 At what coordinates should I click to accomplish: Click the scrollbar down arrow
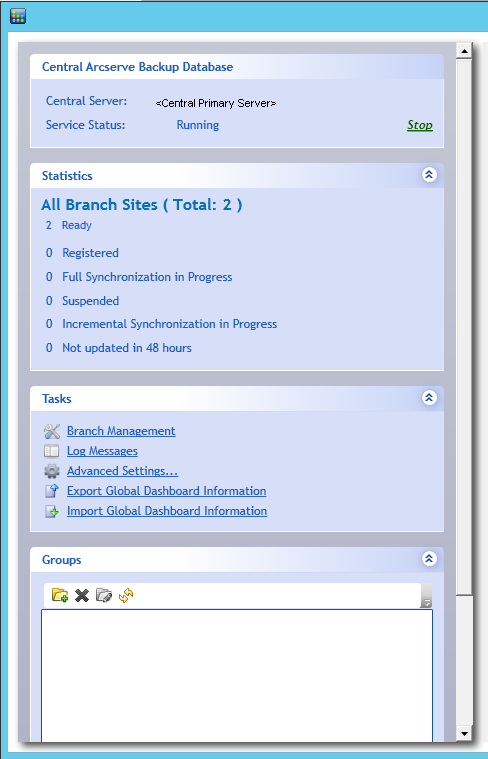(464, 734)
